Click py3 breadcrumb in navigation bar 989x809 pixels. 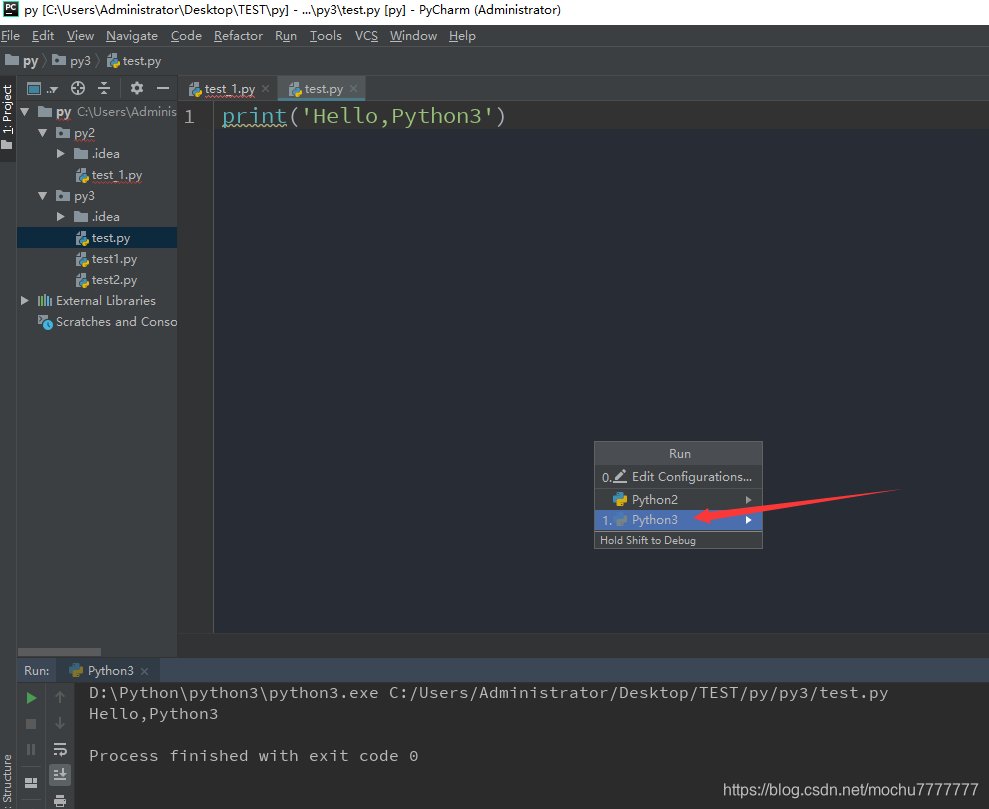point(71,61)
